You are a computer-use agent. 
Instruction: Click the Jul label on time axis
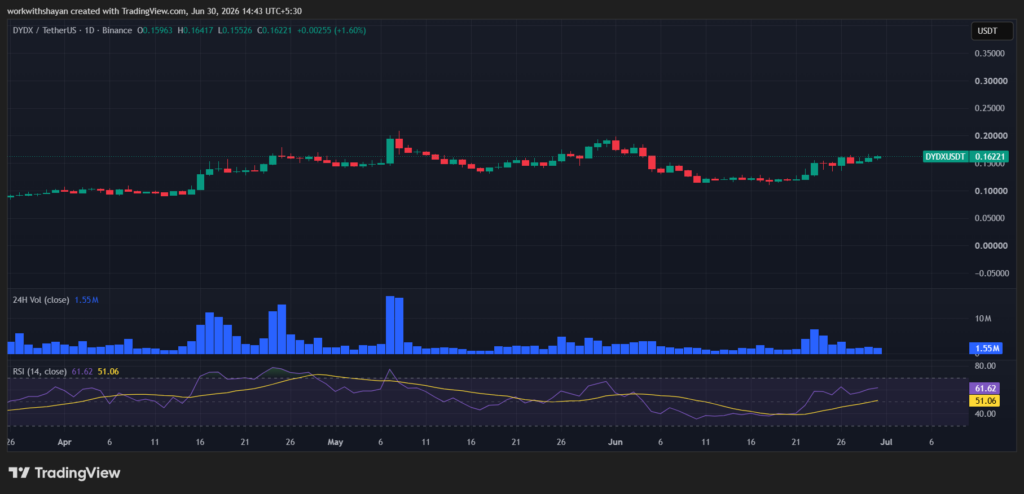click(x=887, y=442)
